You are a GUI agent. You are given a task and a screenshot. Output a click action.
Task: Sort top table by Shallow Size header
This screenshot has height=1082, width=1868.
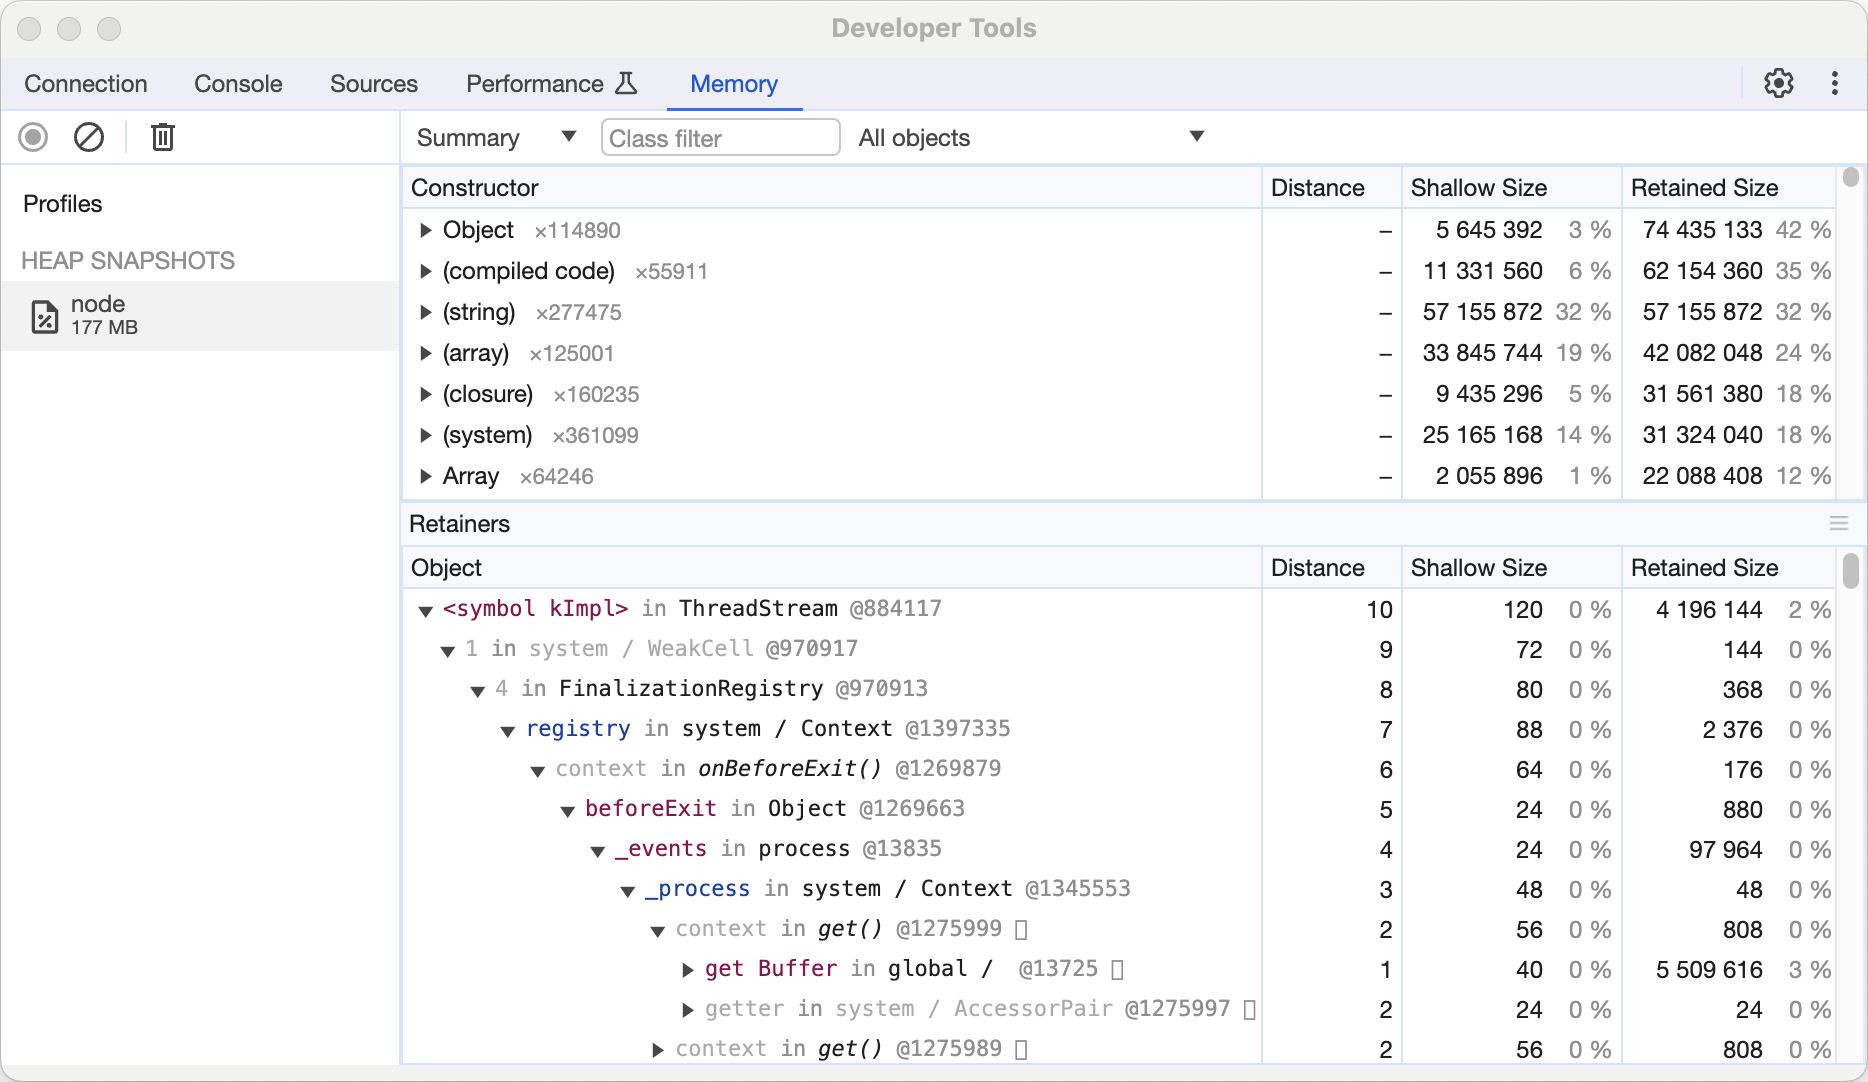(x=1512, y=188)
